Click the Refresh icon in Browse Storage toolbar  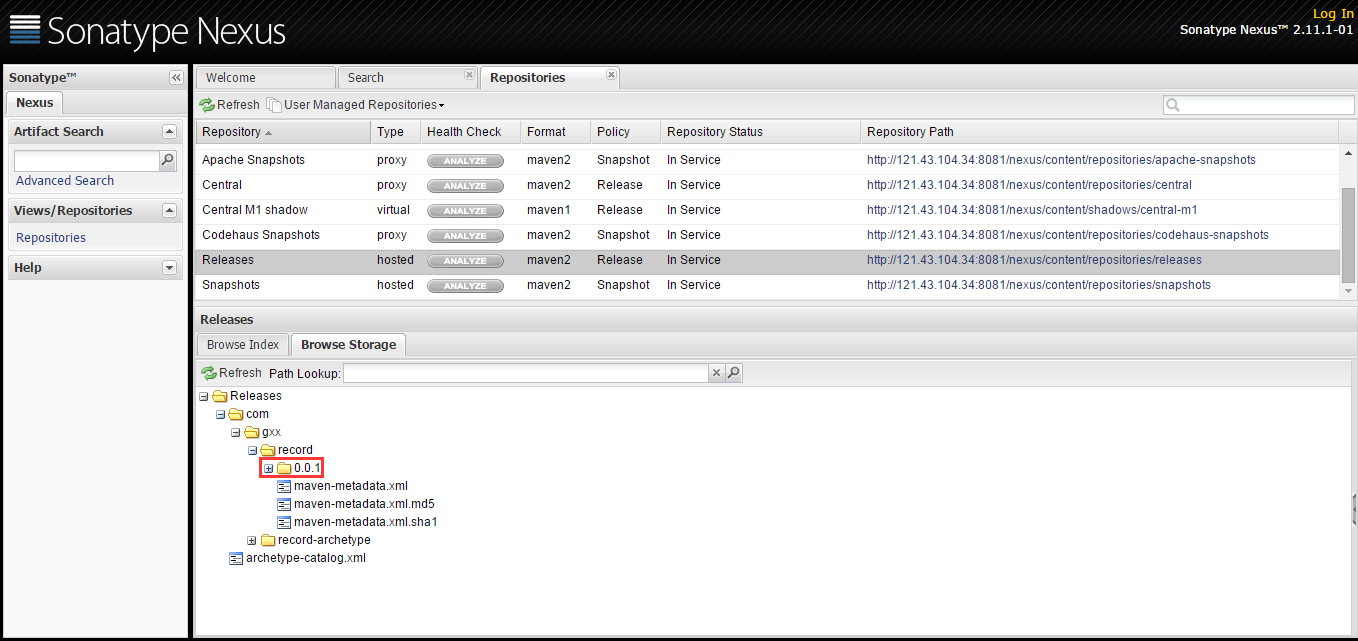209,373
